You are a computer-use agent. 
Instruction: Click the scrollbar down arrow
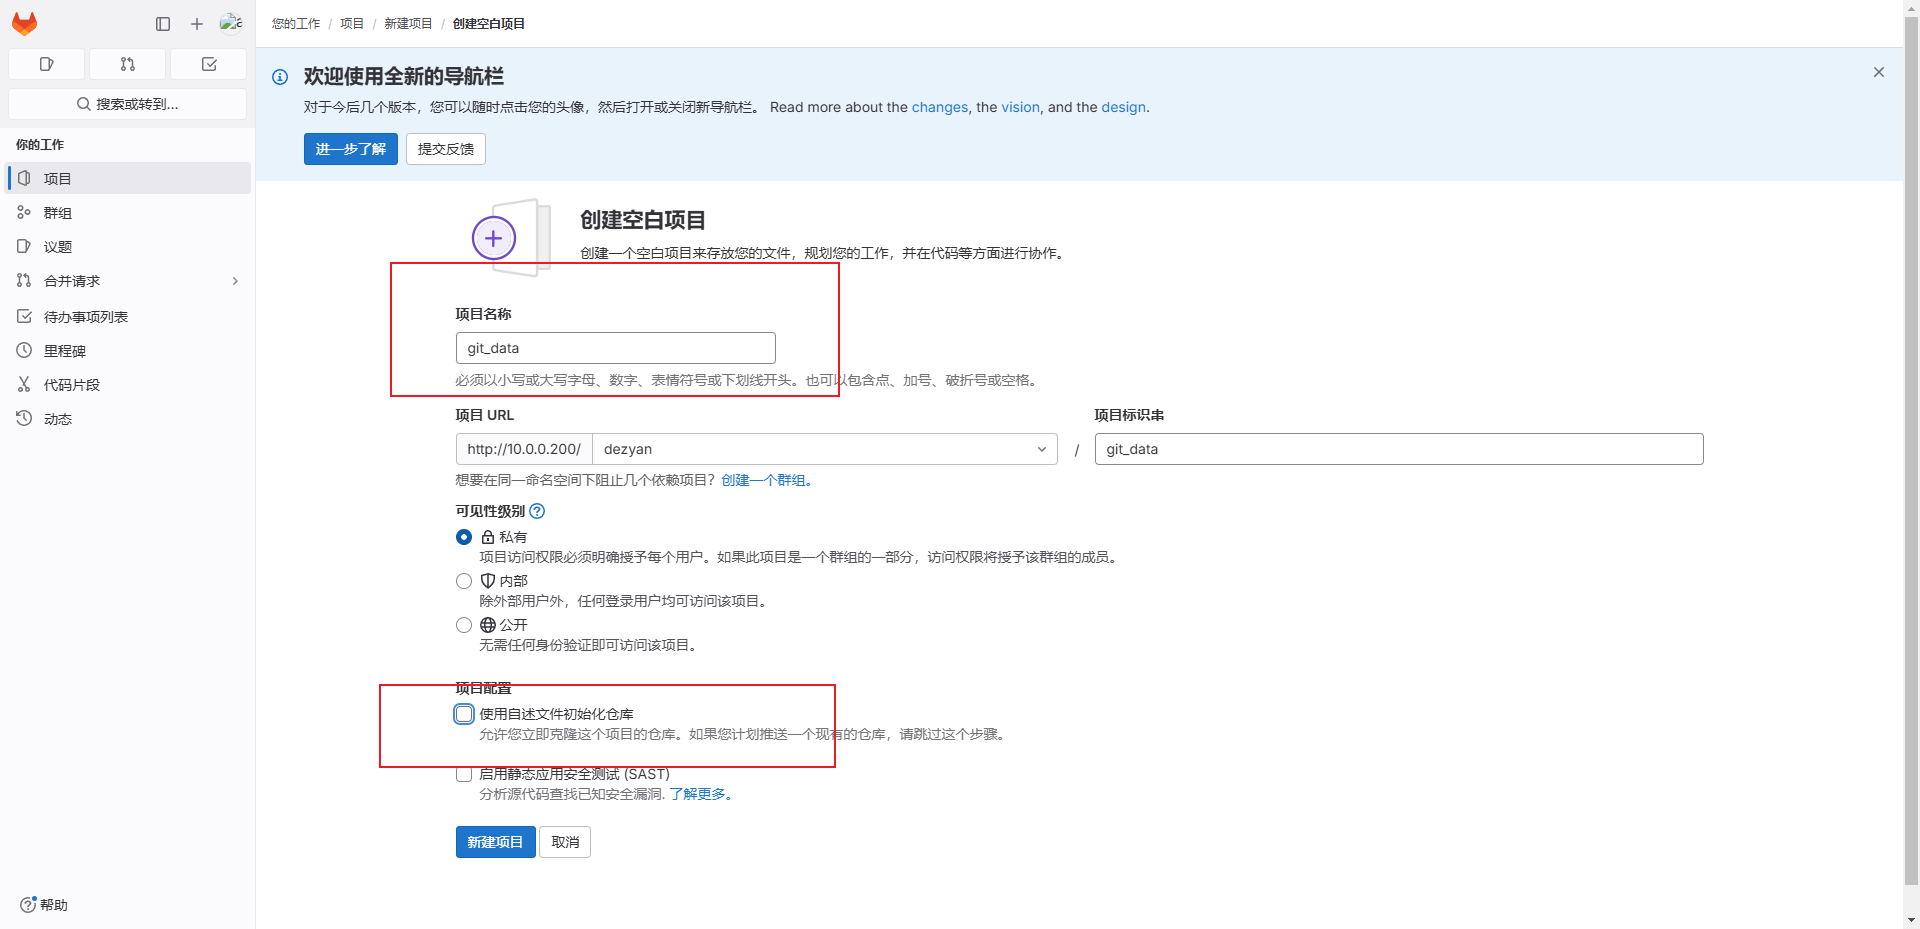click(1911, 920)
